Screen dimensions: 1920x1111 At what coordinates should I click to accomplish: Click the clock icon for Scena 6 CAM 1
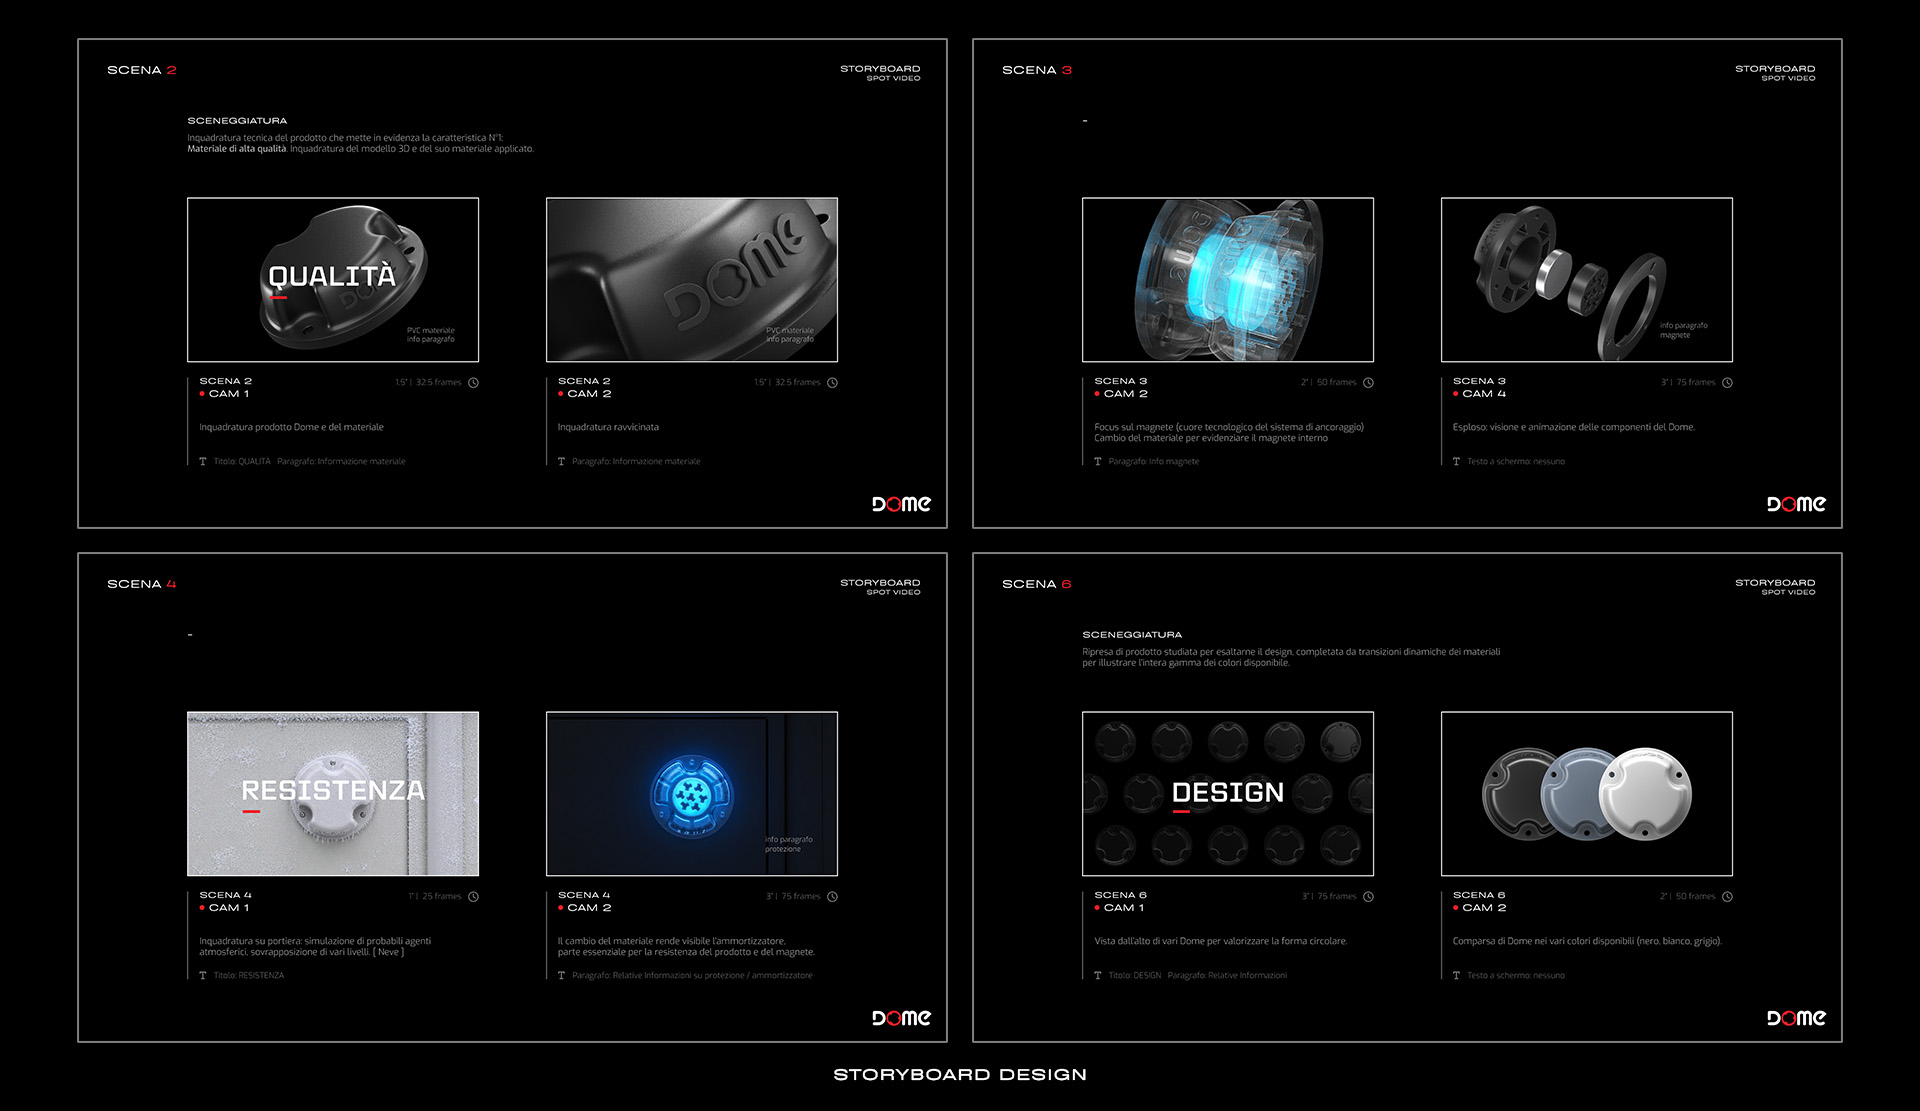coord(1369,896)
